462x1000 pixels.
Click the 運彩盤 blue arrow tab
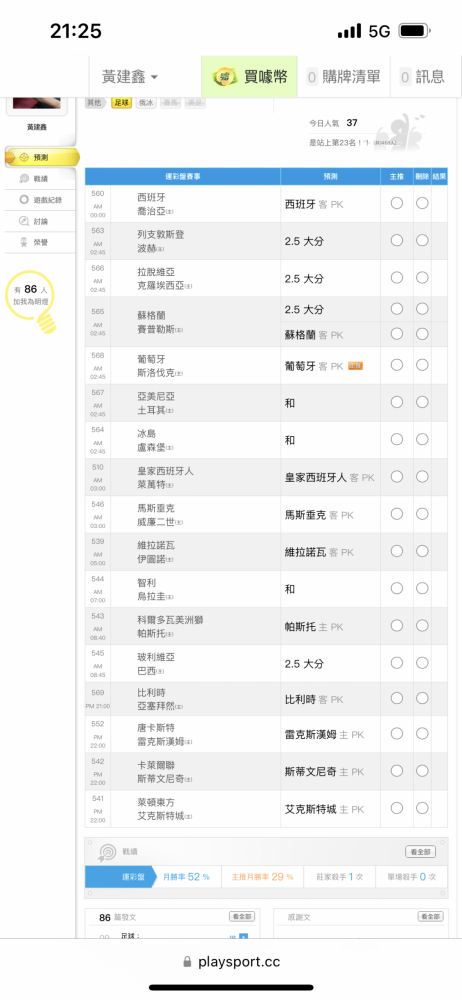point(121,877)
